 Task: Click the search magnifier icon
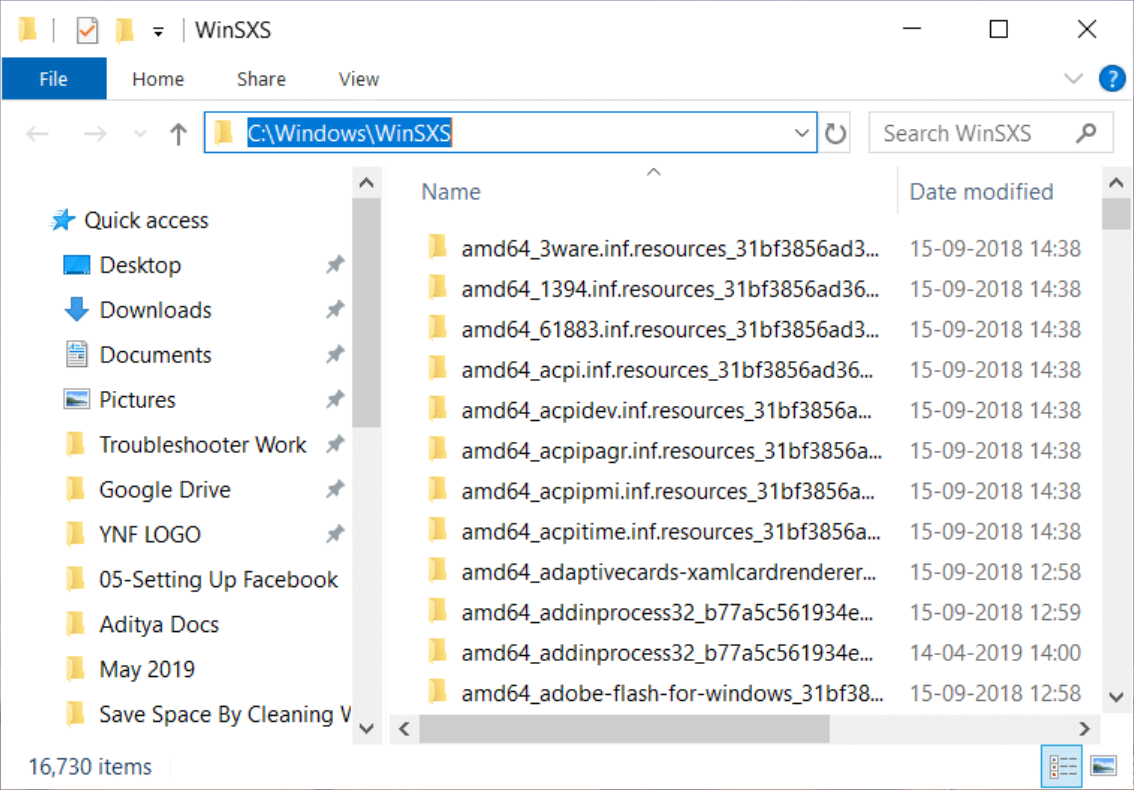click(1086, 133)
